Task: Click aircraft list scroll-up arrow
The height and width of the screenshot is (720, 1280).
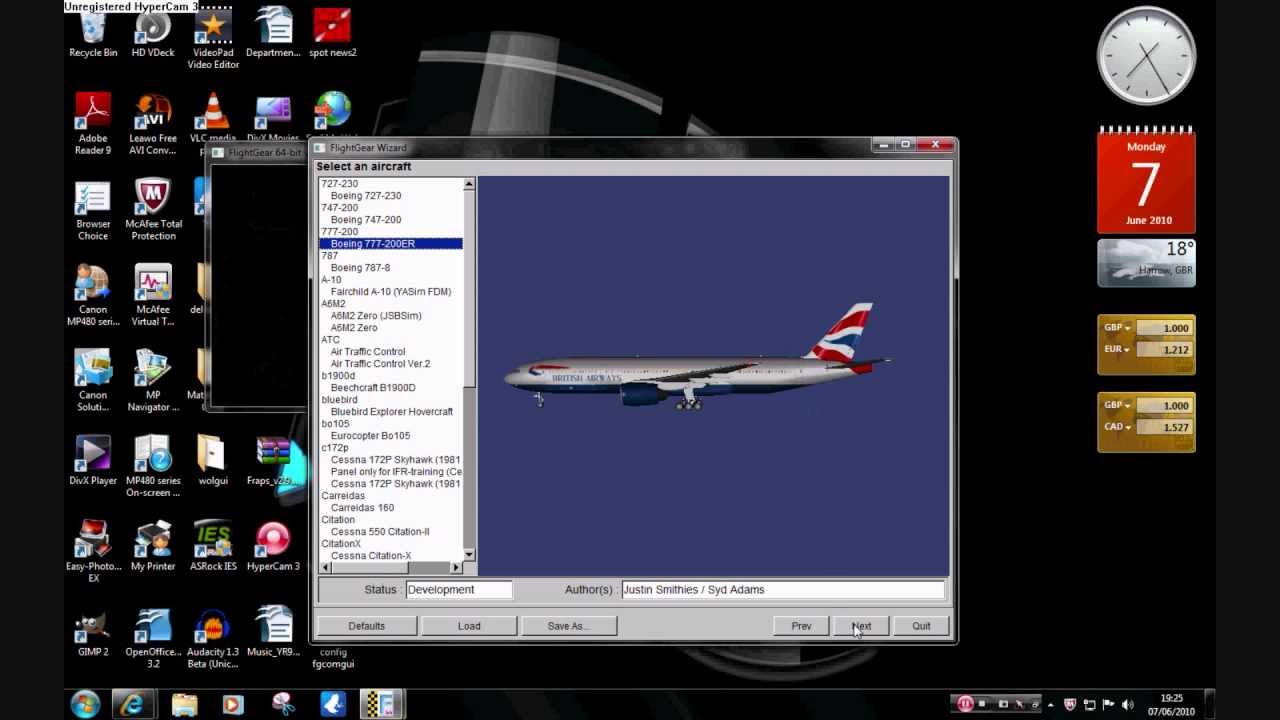Action: click(x=469, y=184)
